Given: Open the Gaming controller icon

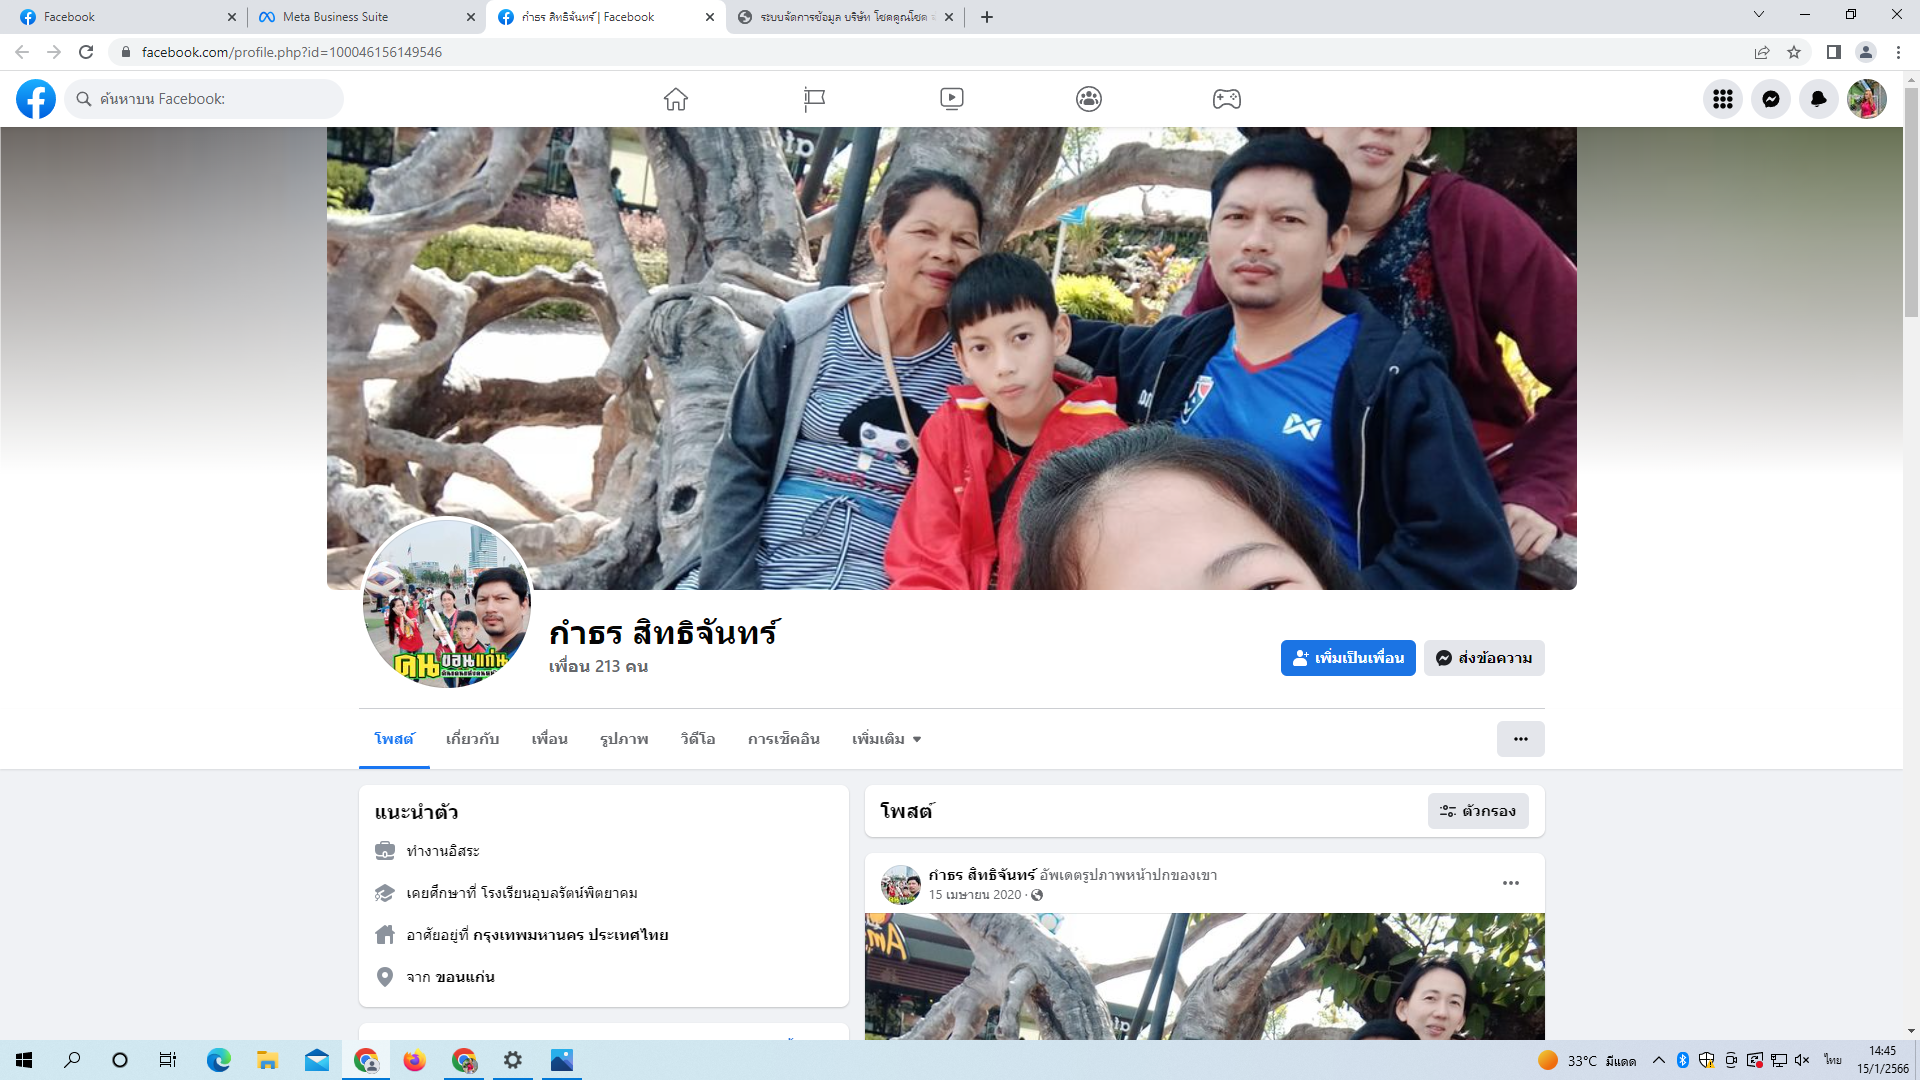Looking at the screenshot, I should [x=1226, y=99].
